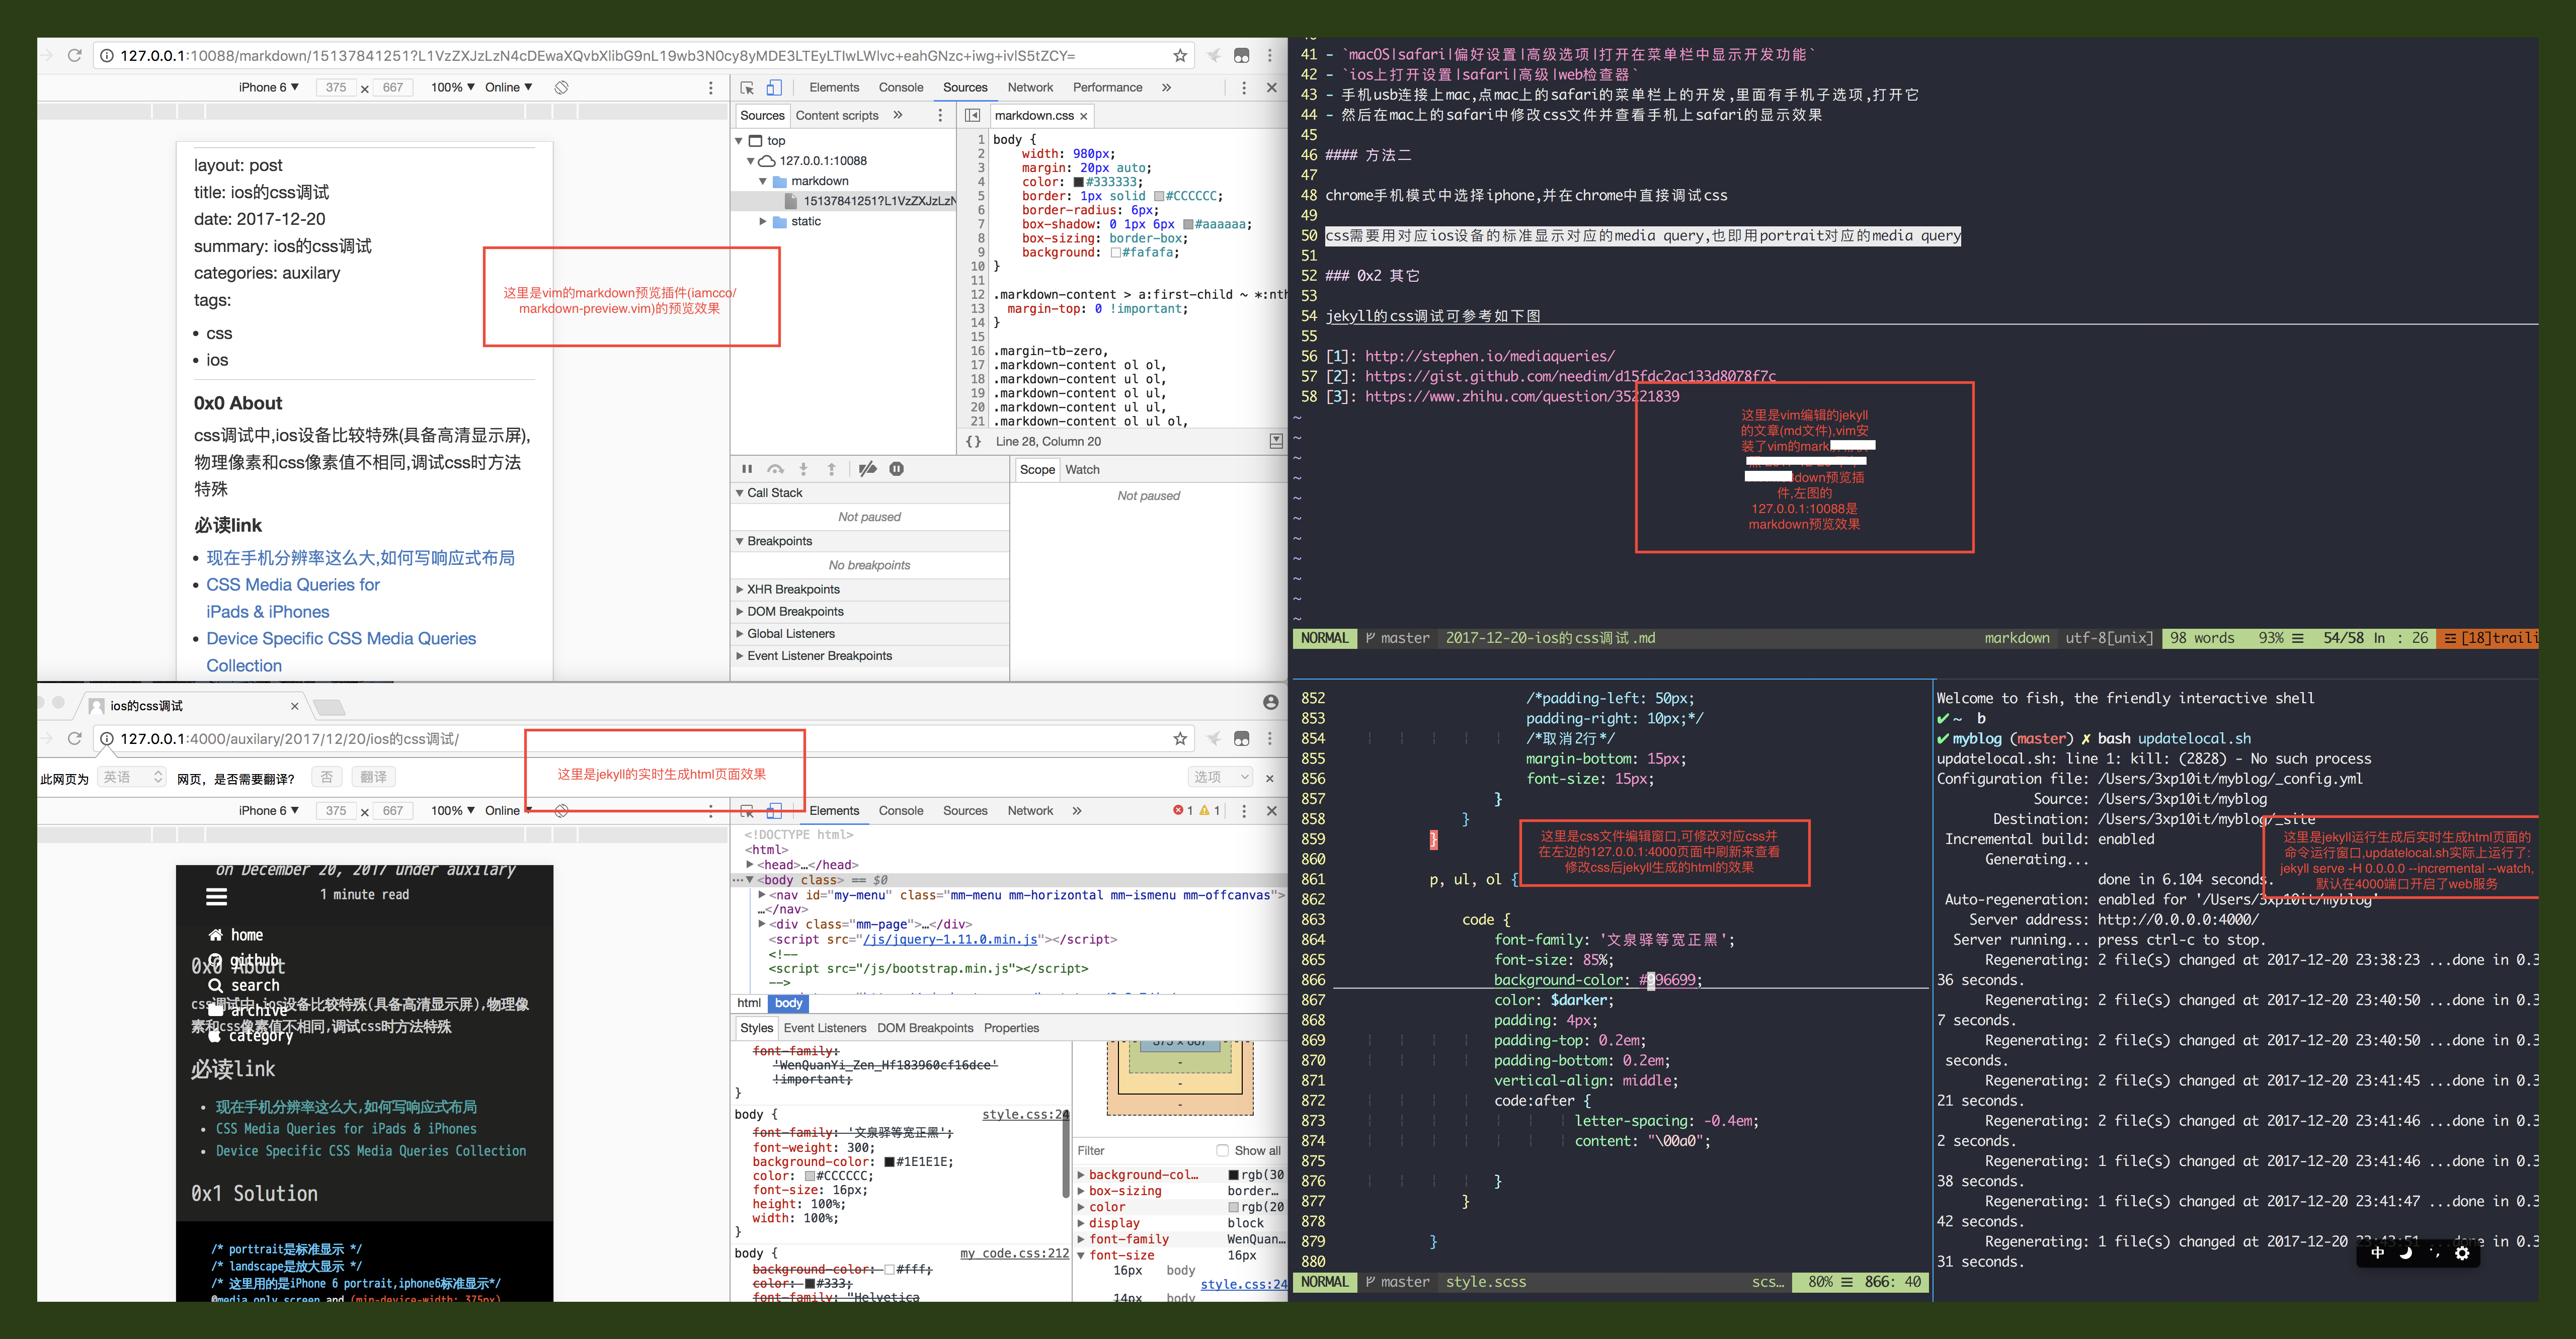Click the inspect element picker in top DevTools
The width and height of the screenshot is (2576, 1339).
747,88
